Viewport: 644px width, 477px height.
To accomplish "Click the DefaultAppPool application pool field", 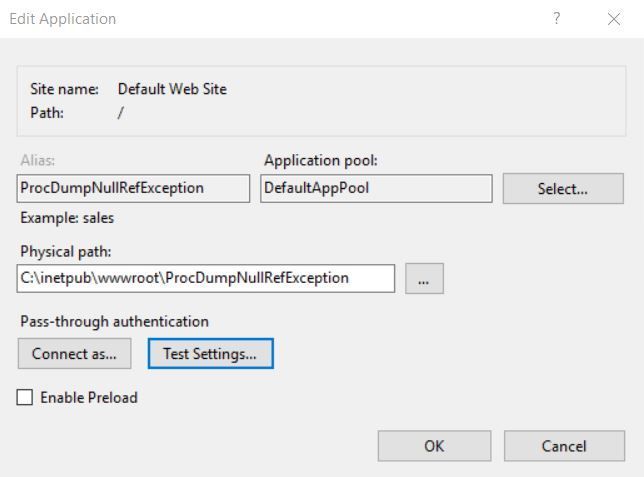I will tap(375, 188).
